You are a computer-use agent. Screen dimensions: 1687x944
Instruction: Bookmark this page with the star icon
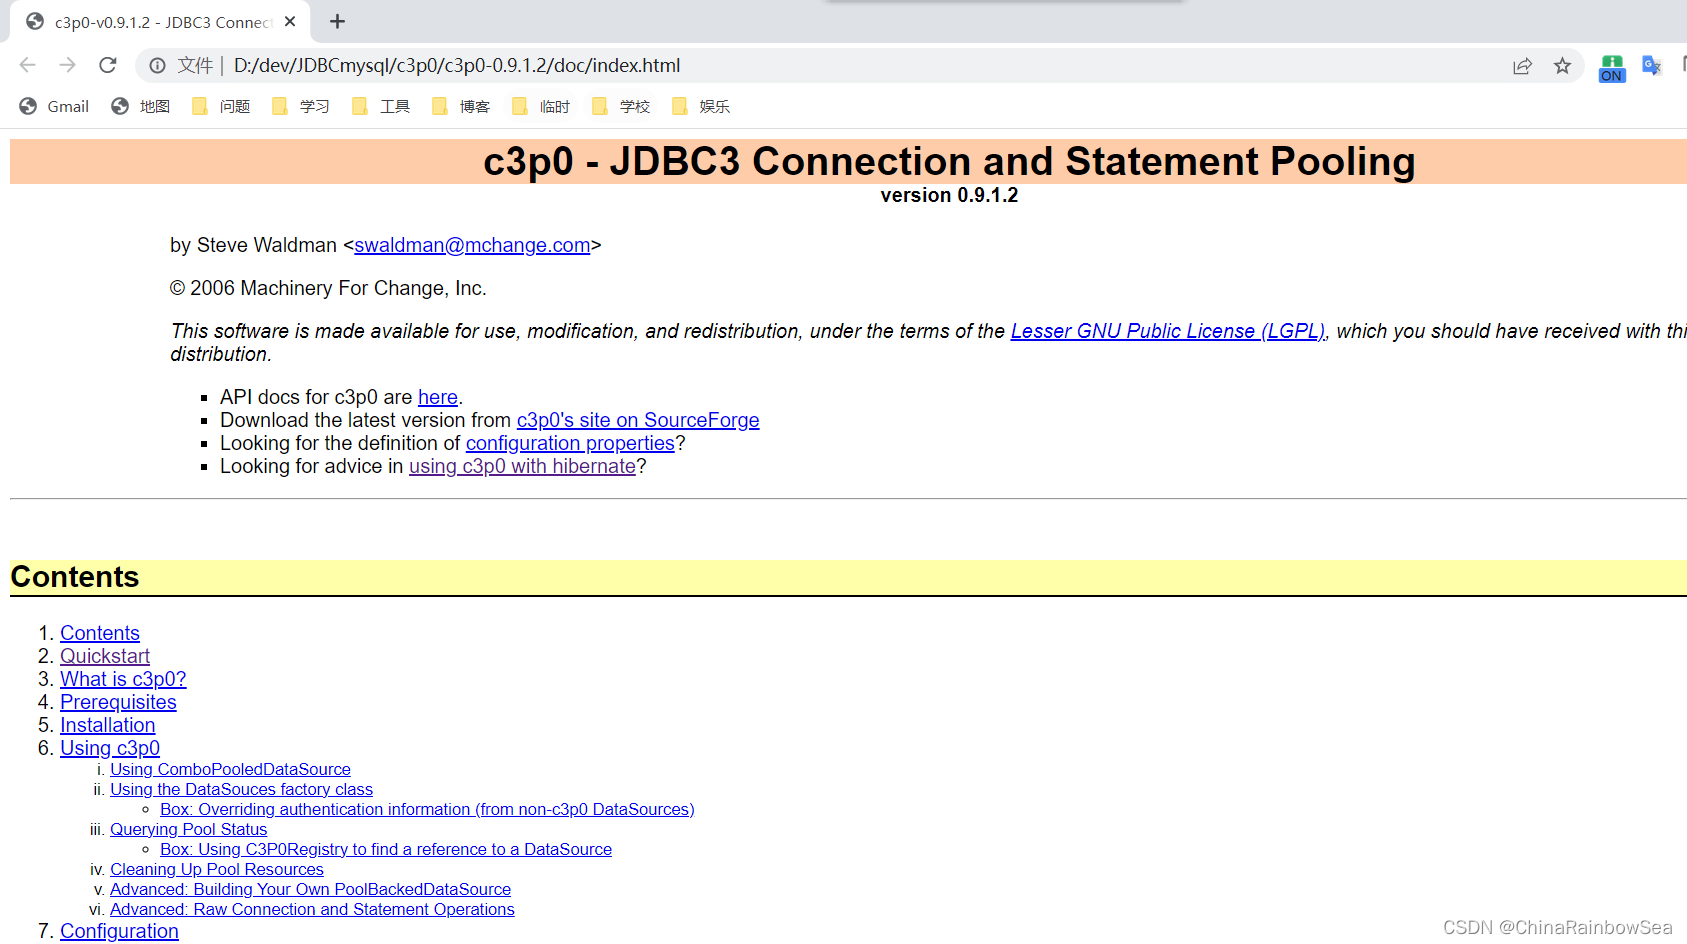(x=1562, y=66)
